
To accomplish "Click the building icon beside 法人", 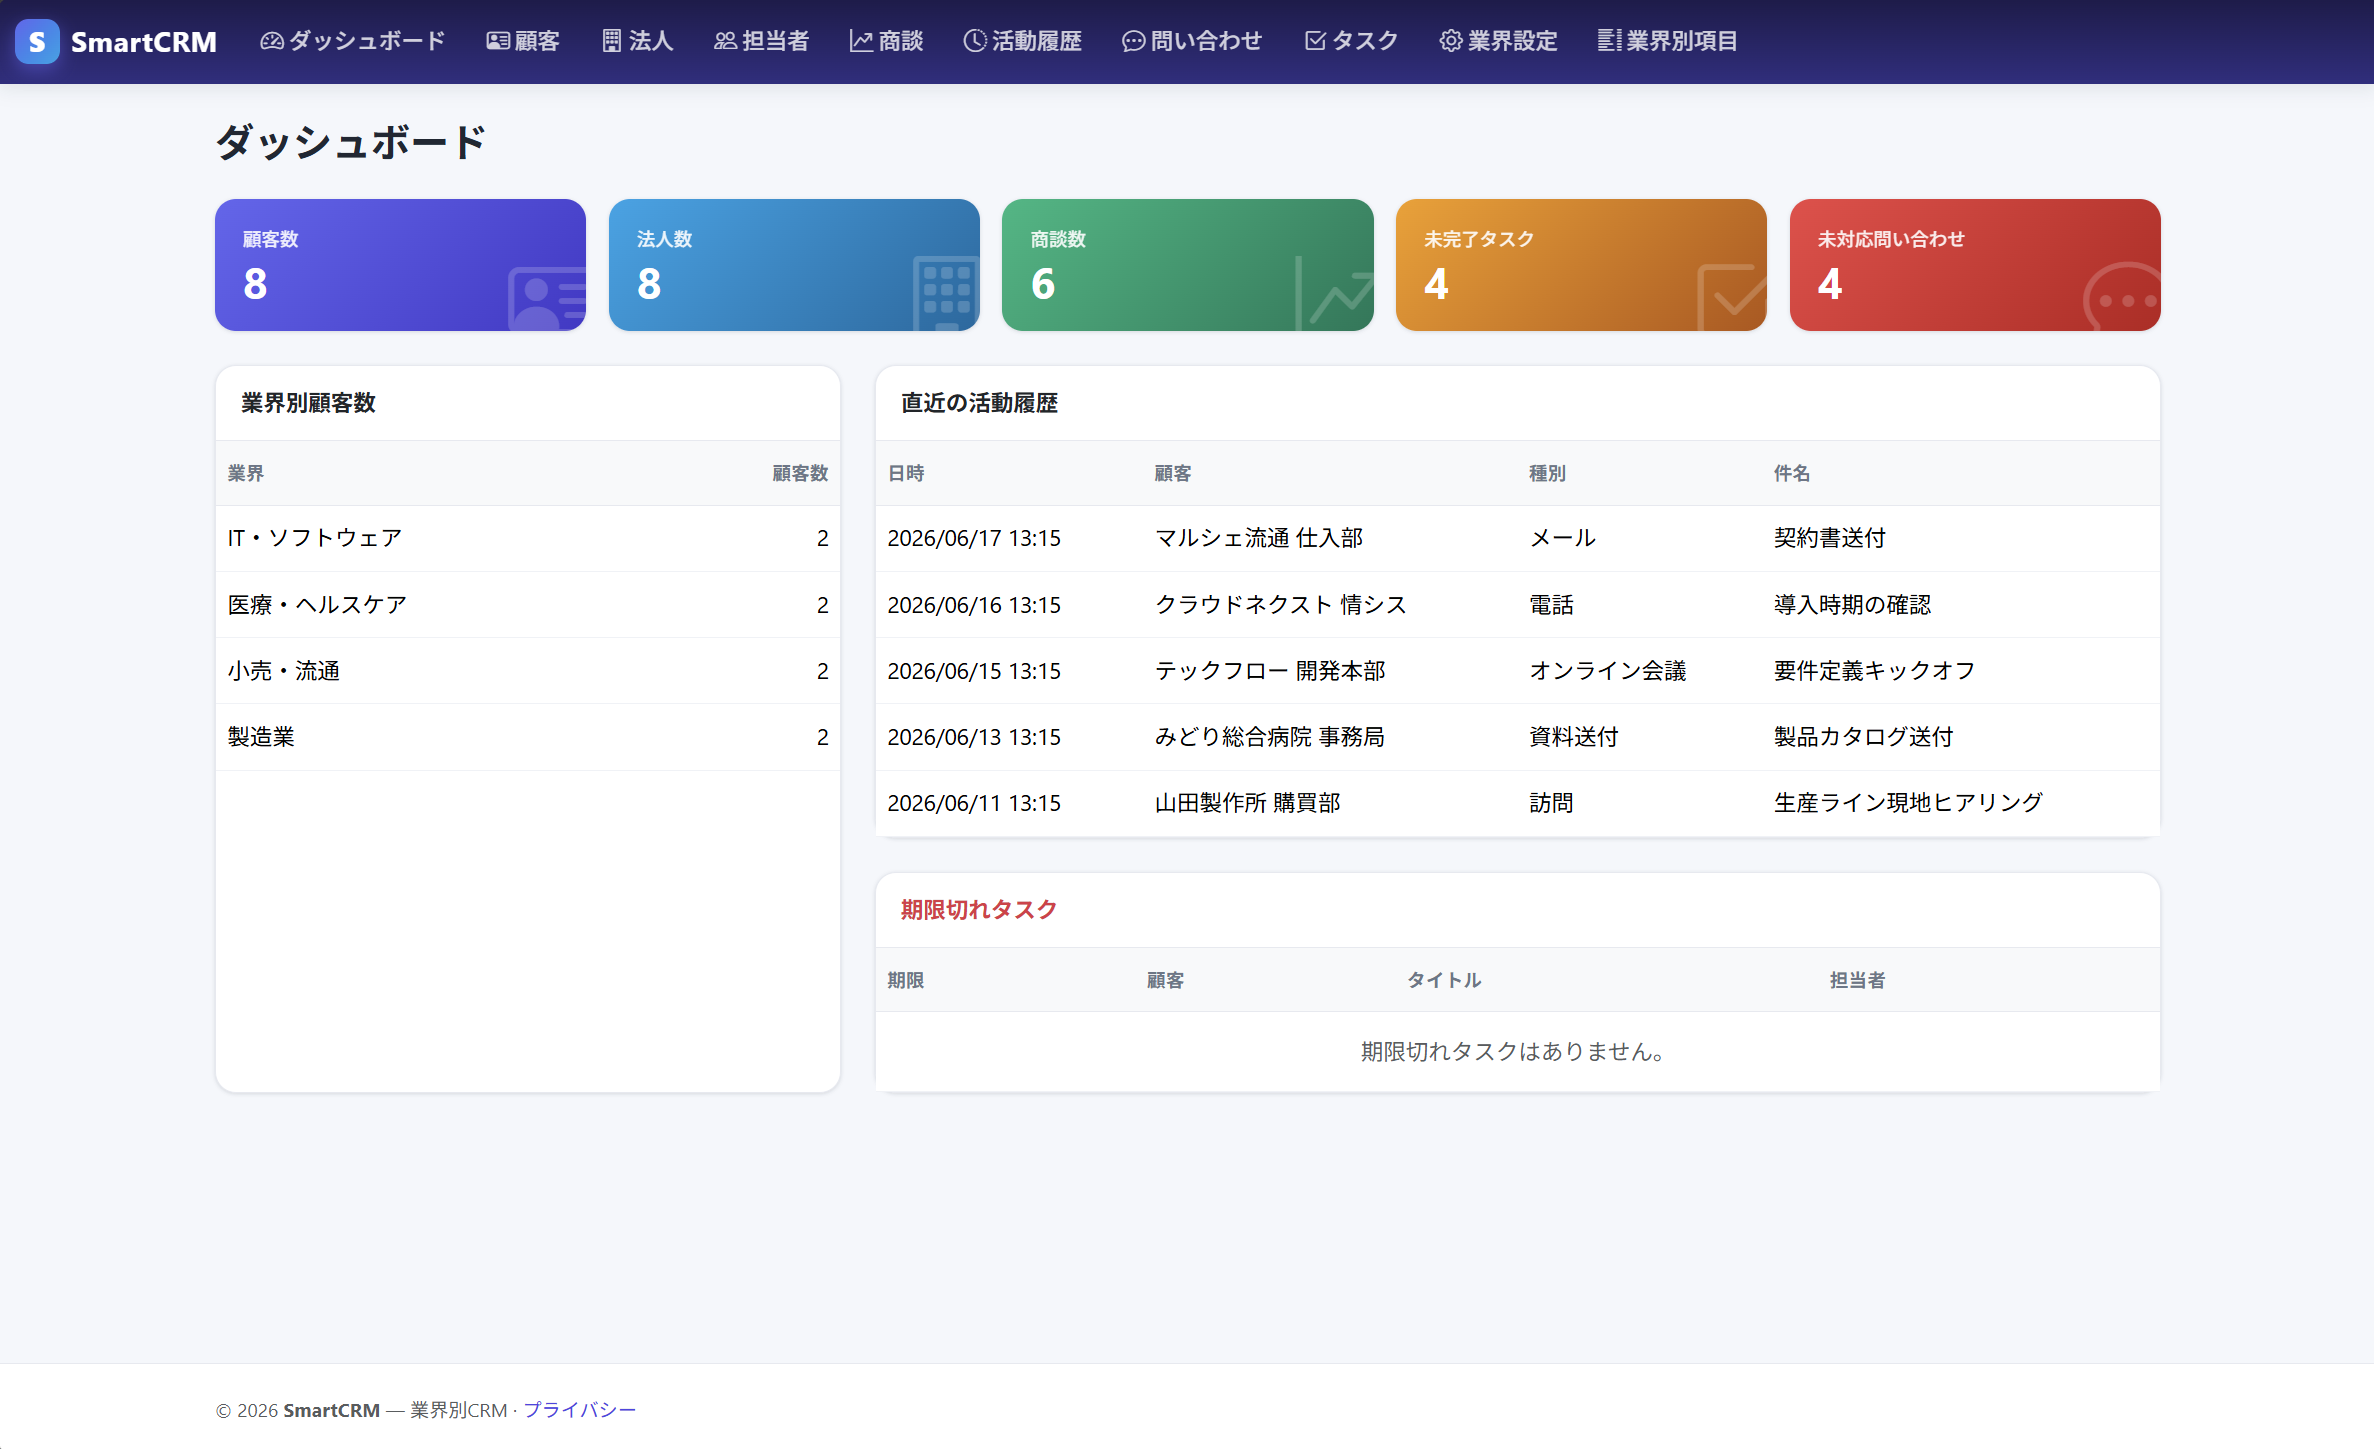I will pyautogui.click(x=612, y=41).
